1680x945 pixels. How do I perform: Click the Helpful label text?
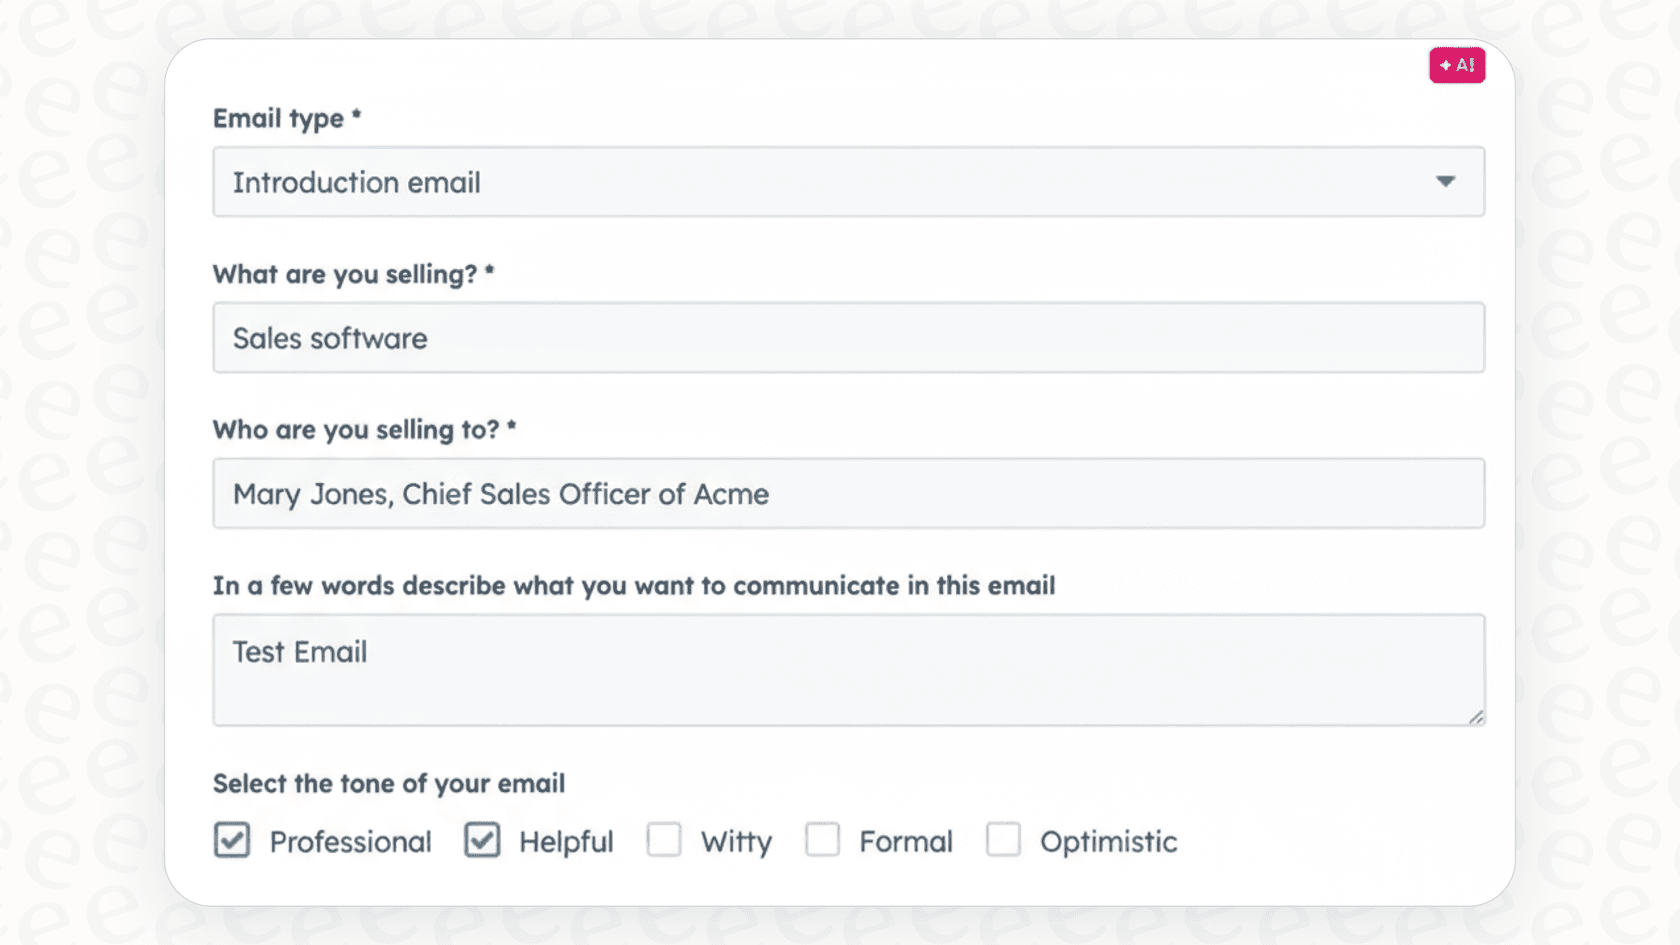click(x=565, y=841)
